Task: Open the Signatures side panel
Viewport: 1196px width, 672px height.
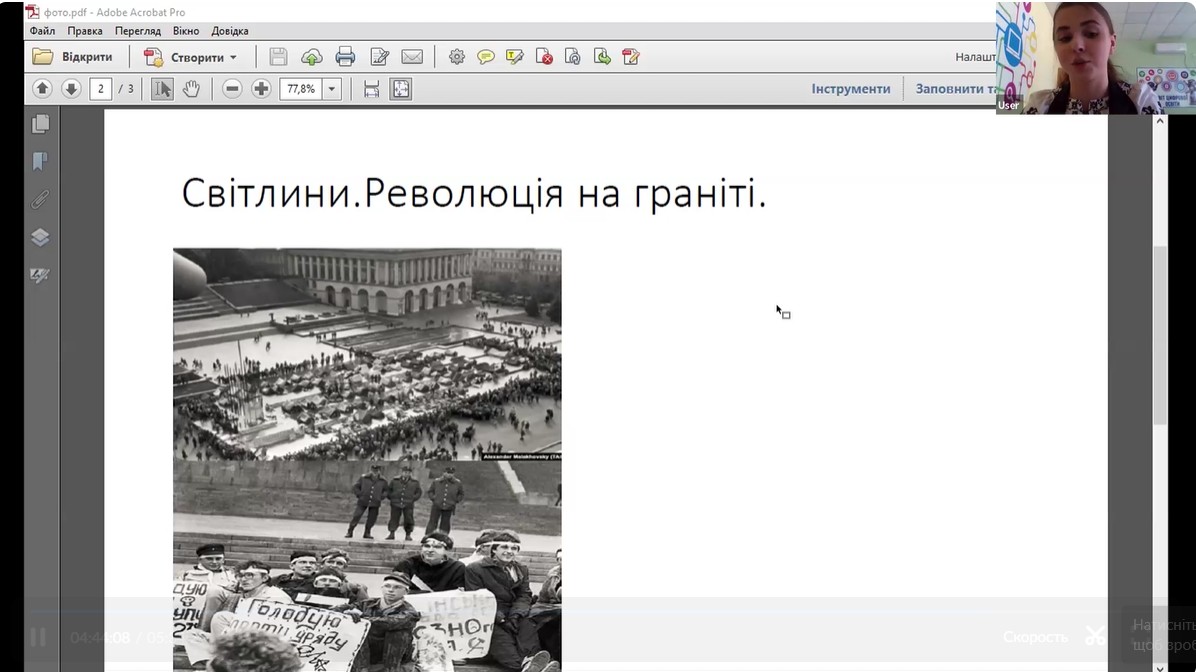Action: (41, 275)
